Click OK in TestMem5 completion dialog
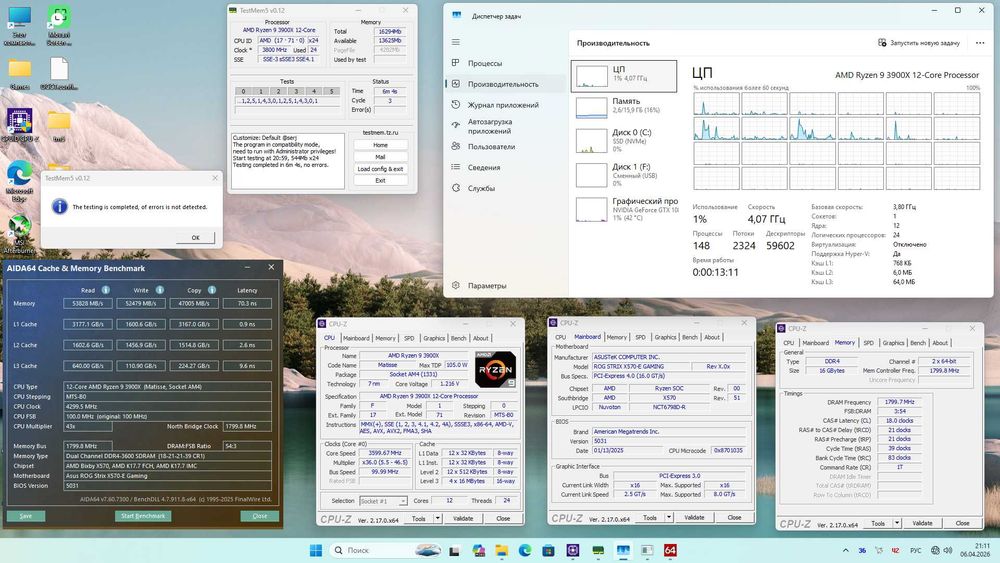The width and height of the screenshot is (1000, 563). pyautogui.click(x=195, y=237)
